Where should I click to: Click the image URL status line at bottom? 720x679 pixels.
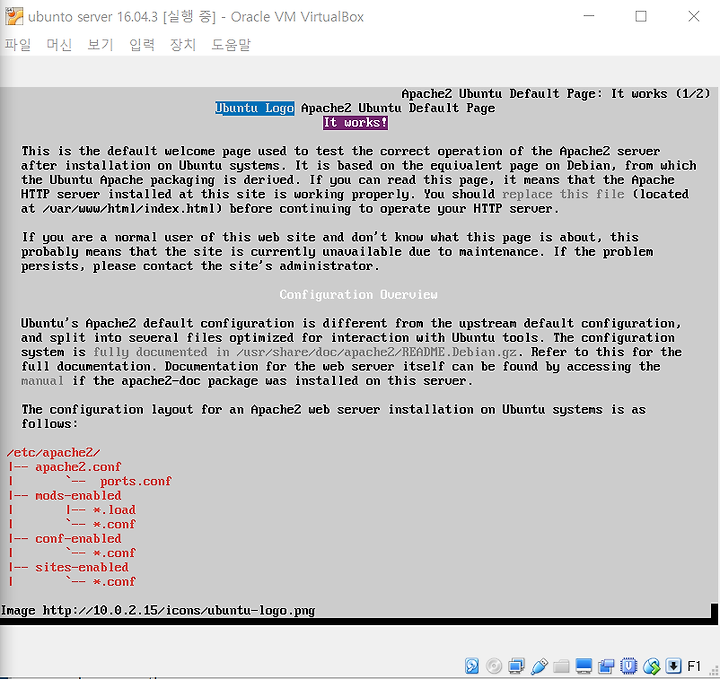point(158,611)
